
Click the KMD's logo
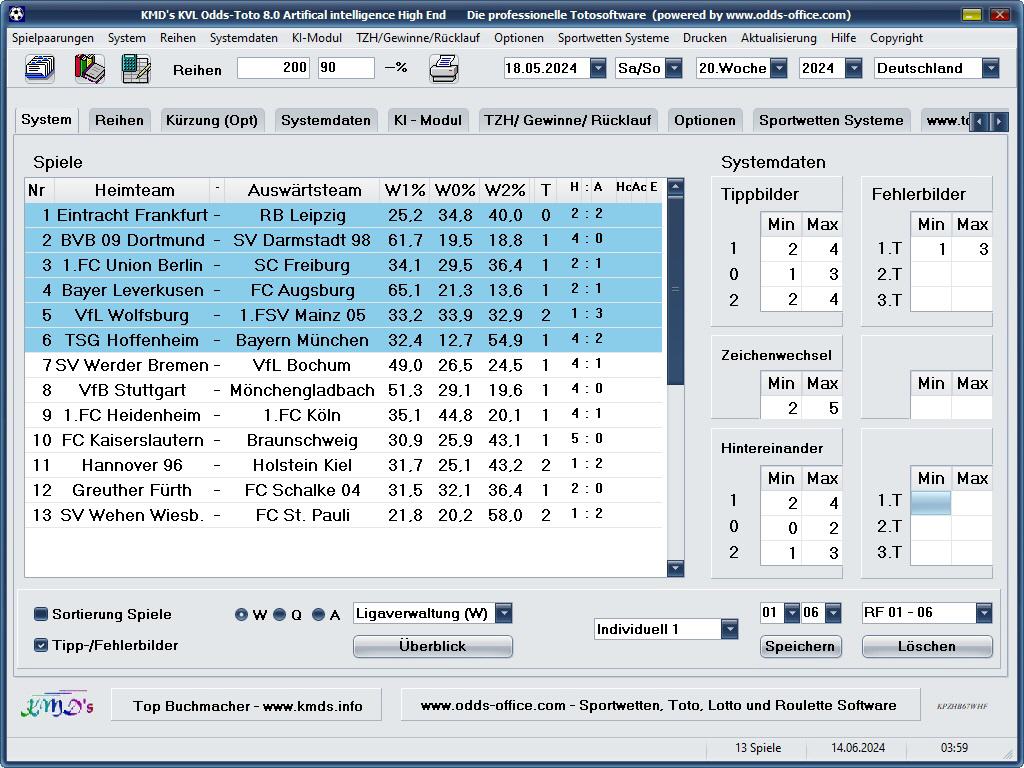[x=57, y=705]
